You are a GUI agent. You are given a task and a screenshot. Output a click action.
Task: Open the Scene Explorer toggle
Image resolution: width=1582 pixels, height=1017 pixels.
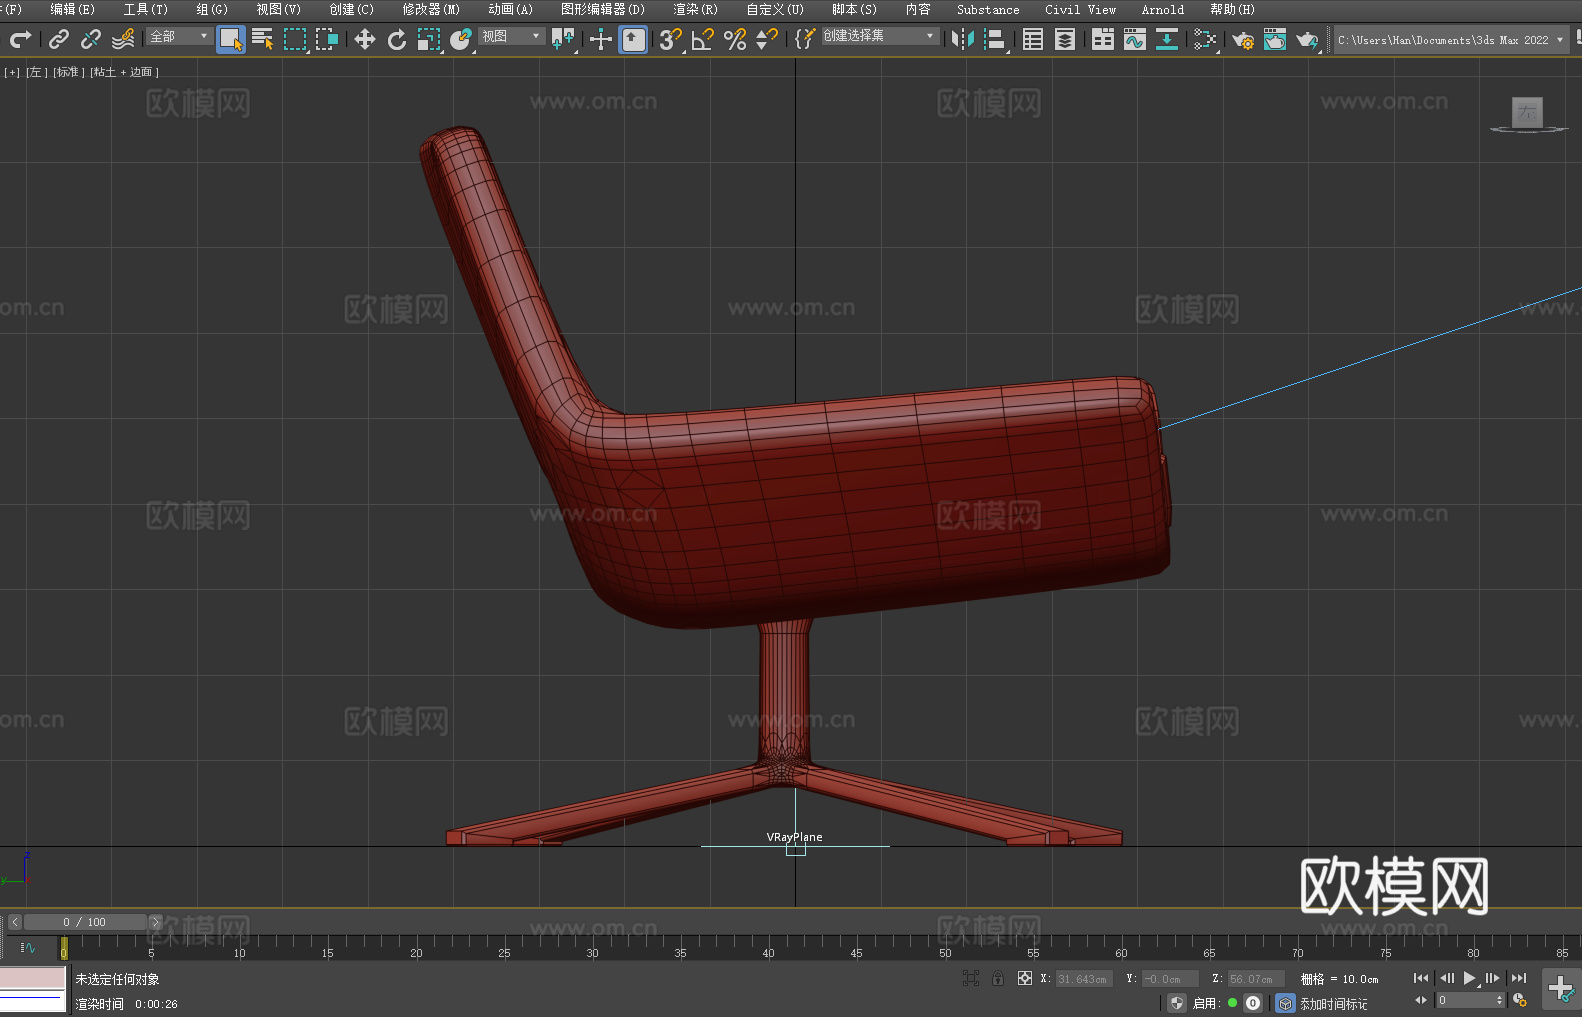[1033, 39]
